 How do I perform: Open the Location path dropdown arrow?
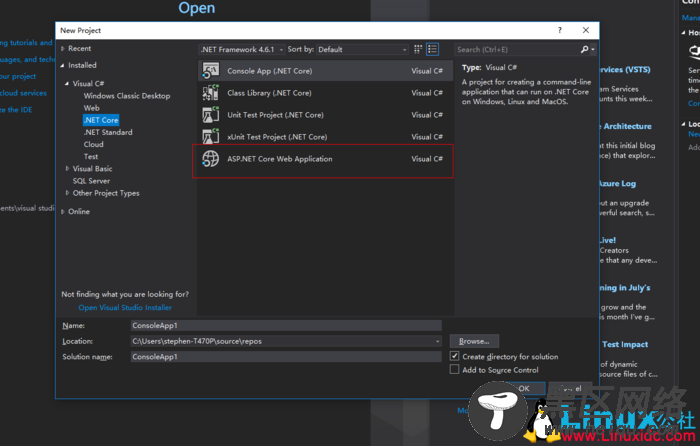[x=438, y=341]
